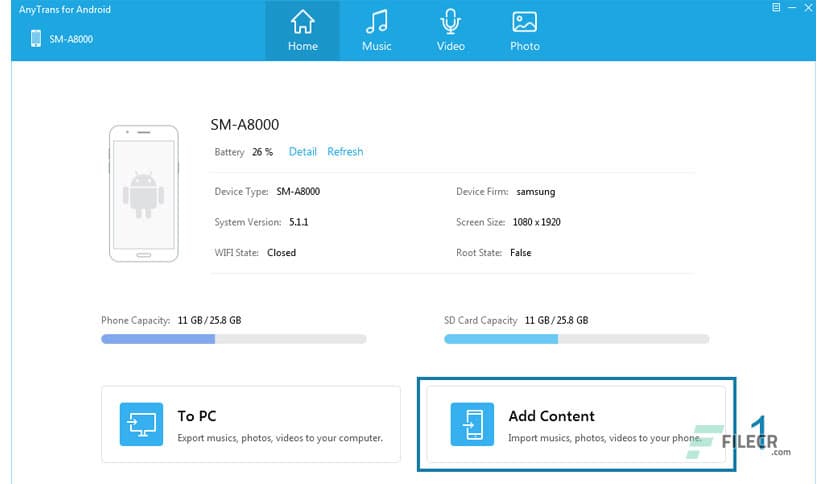This screenshot has height=484, width=836.
Task: Open the Home tab
Action: [x=302, y=30]
